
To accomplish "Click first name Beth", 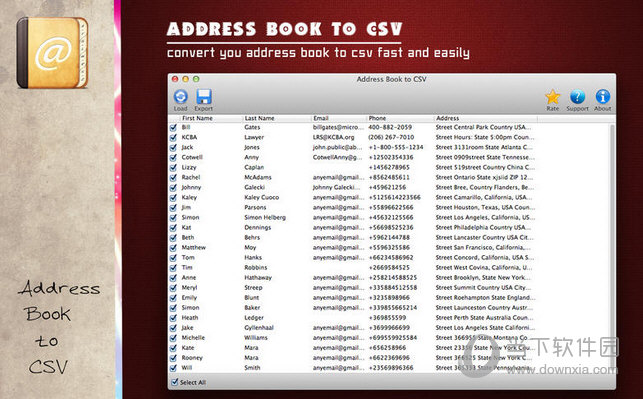I will pos(188,237).
